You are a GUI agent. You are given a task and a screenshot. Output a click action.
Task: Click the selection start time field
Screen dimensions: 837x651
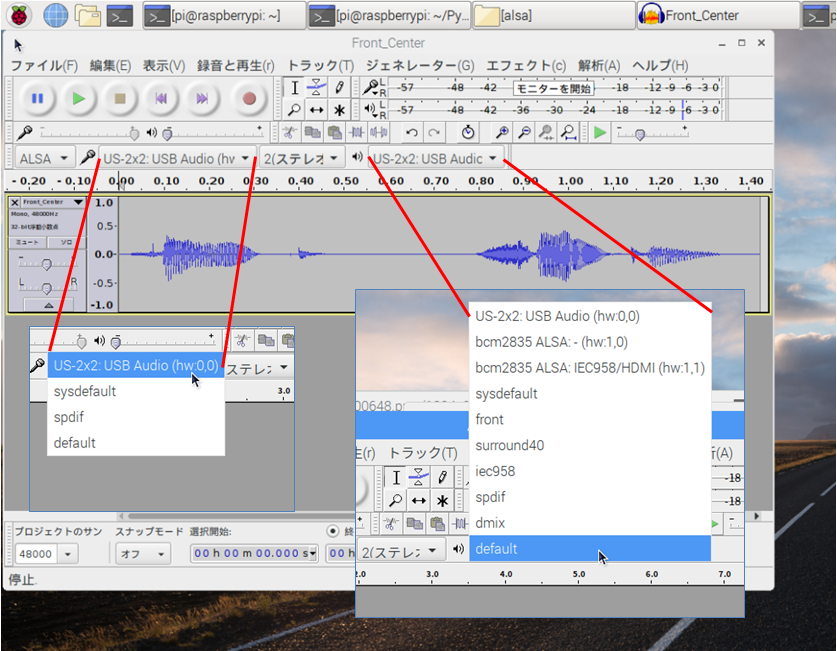point(254,553)
